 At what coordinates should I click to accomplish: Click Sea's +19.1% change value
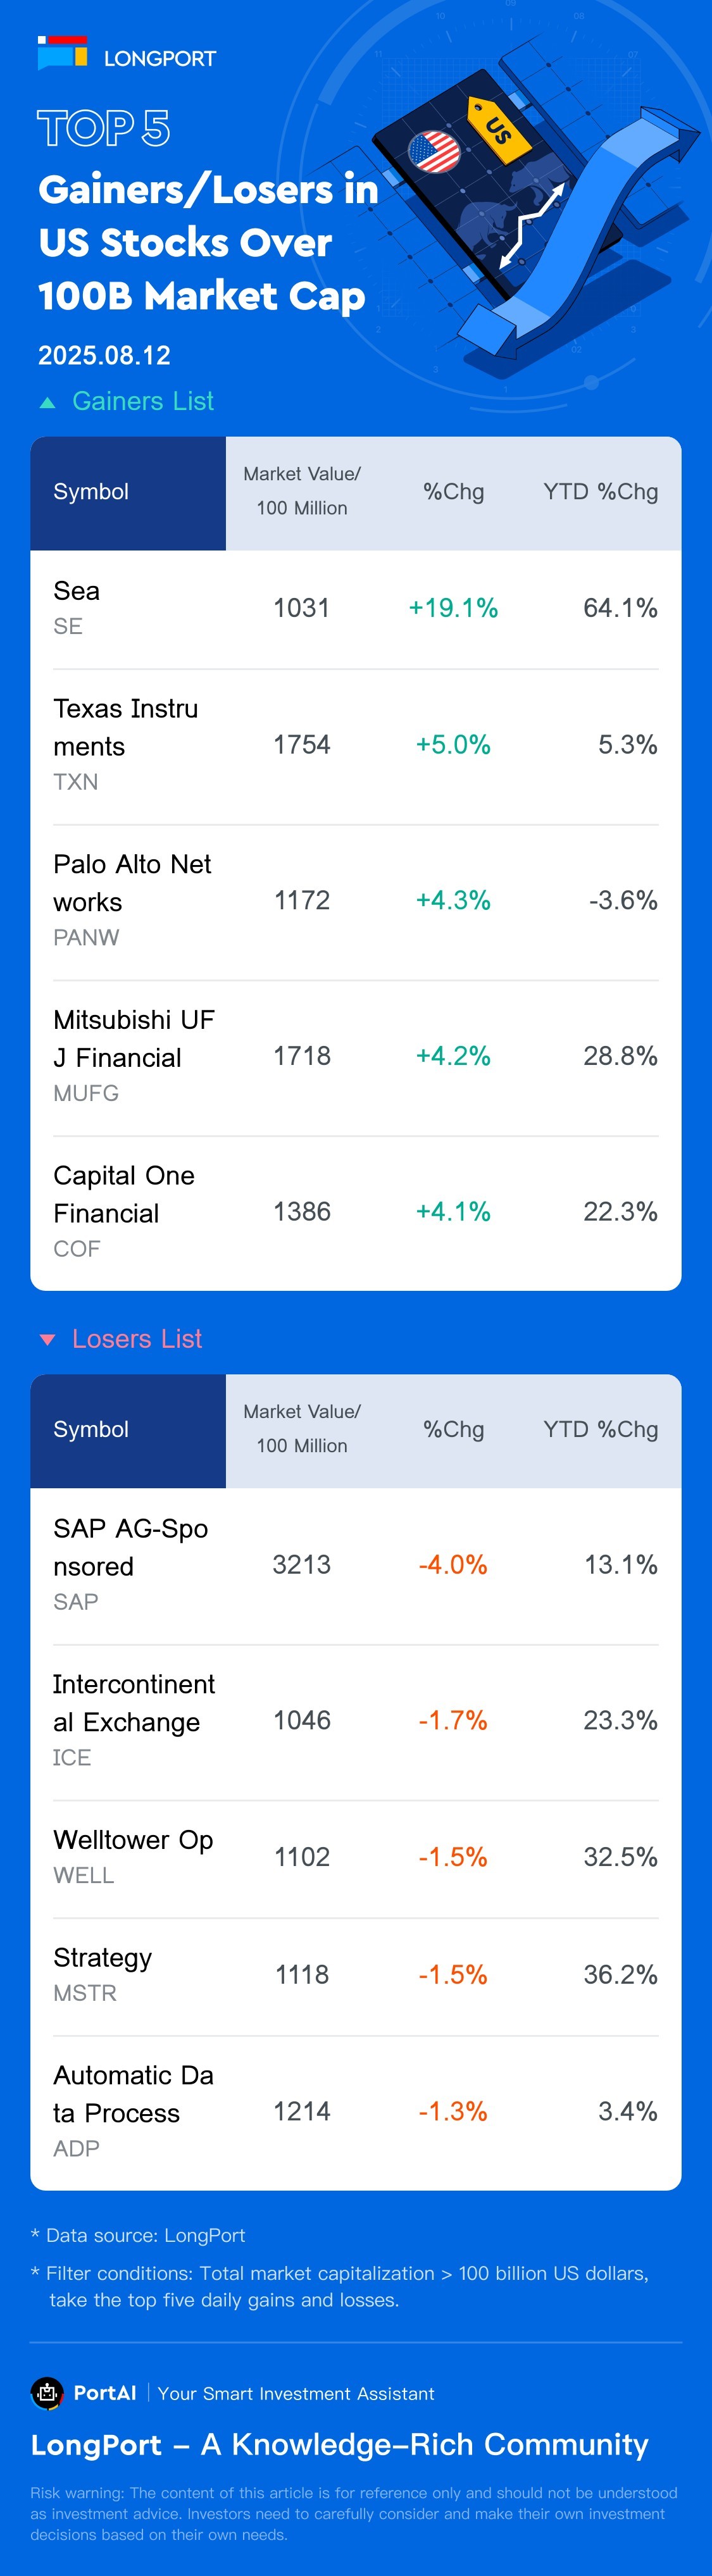click(x=453, y=608)
